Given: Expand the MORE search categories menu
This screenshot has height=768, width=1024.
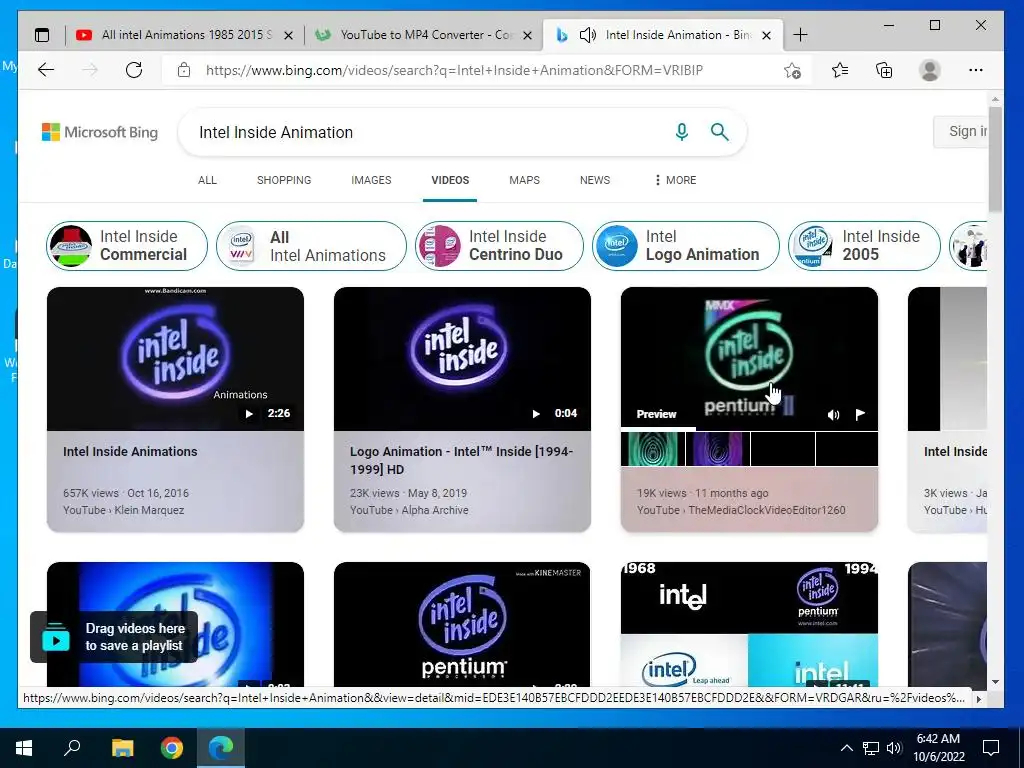Looking at the screenshot, I should pyautogui.click(x=675, y=180).
